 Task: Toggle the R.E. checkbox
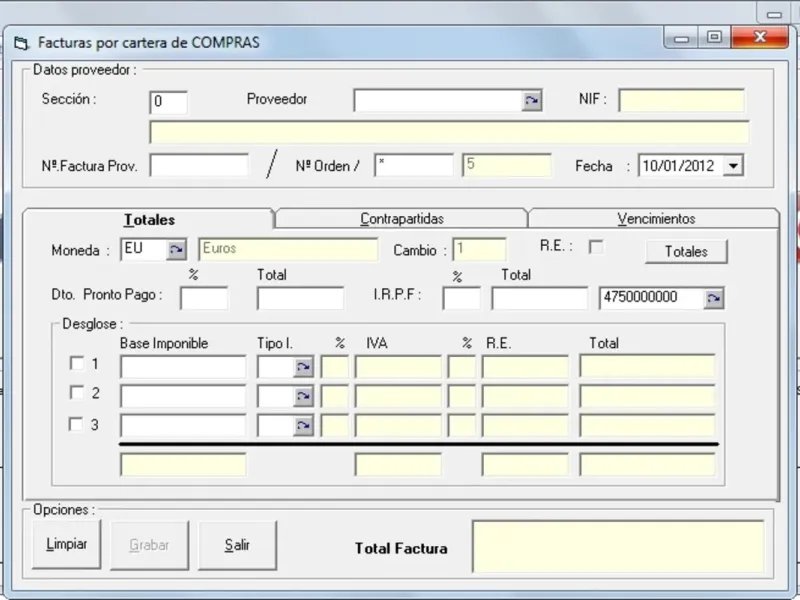coord(596,247)
